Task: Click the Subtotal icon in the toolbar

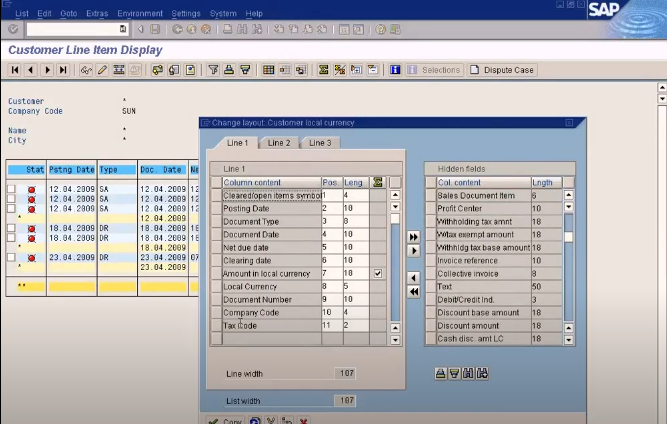Action: pos(339,70)
